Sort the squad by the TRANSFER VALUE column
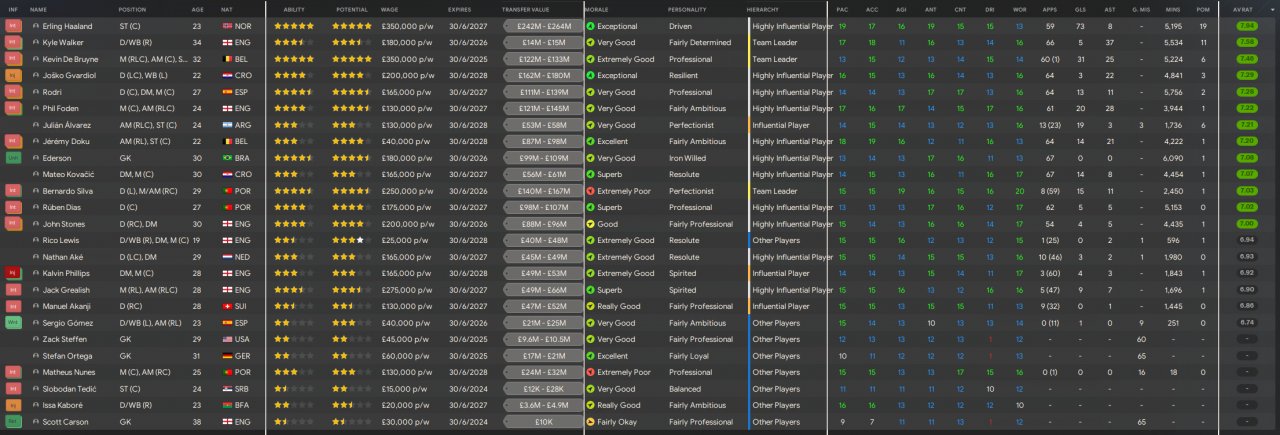 pyautogui.click(x=527, y=8)
